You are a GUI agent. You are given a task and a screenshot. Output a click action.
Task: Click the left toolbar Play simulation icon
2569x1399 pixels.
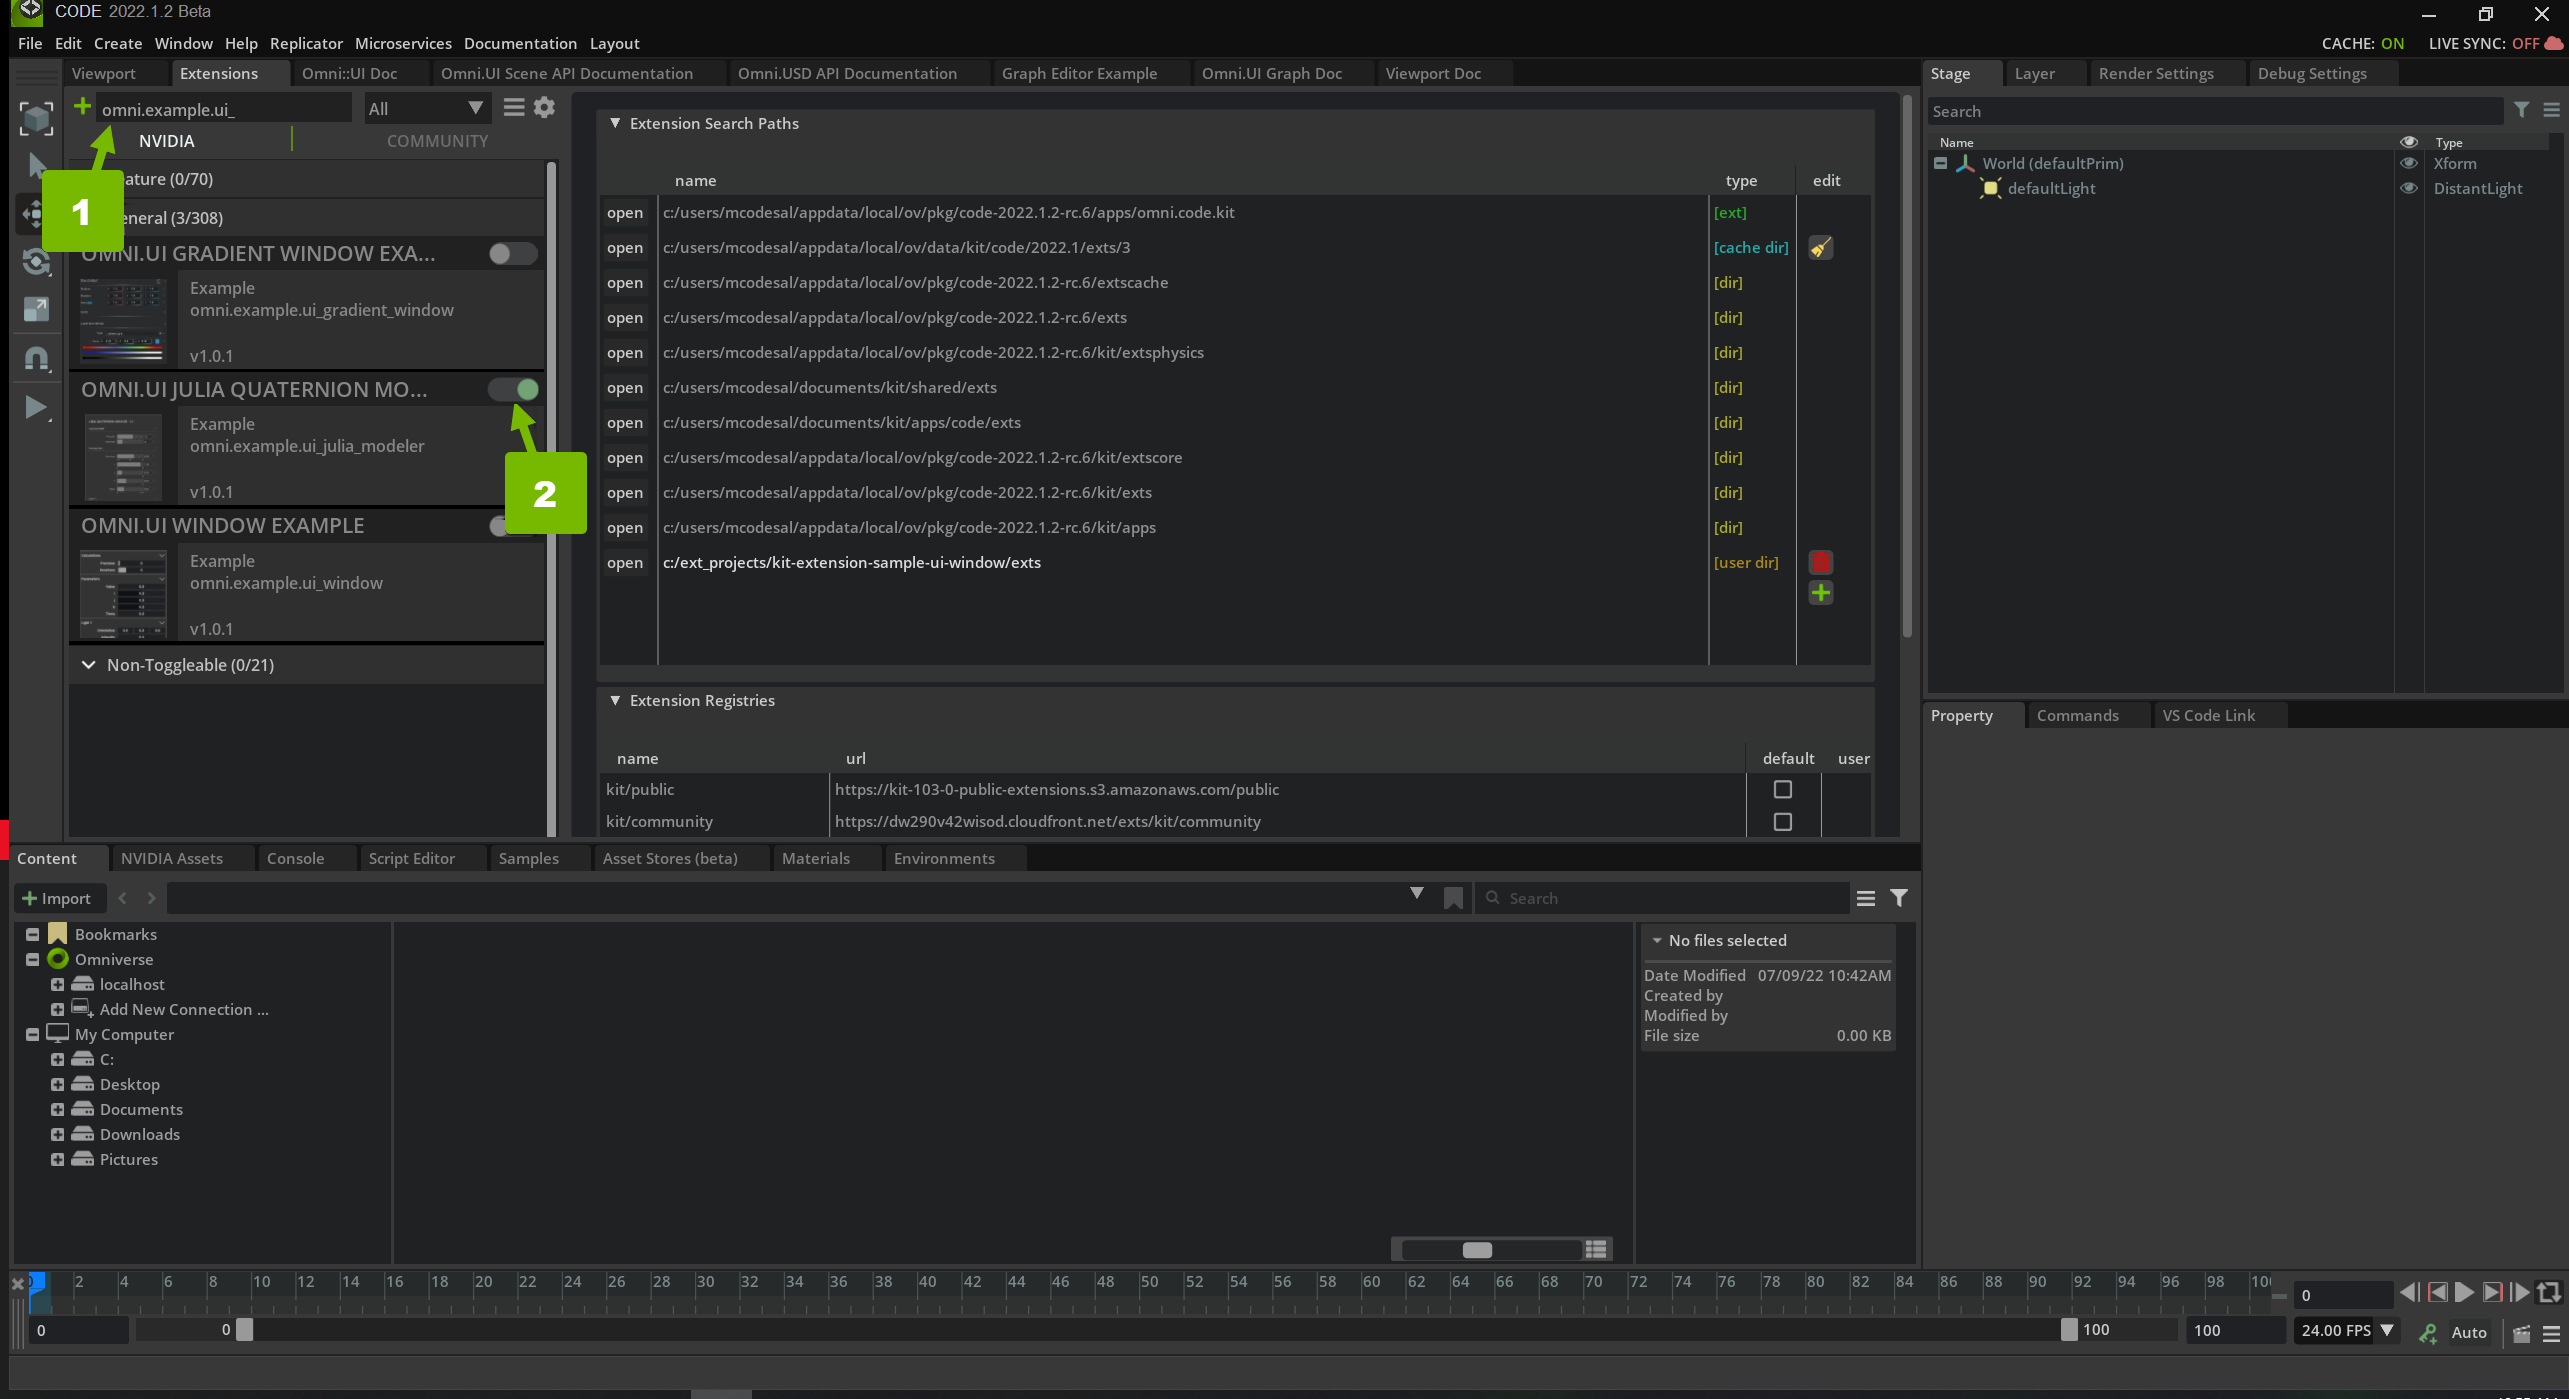click(x=37, y=407)
